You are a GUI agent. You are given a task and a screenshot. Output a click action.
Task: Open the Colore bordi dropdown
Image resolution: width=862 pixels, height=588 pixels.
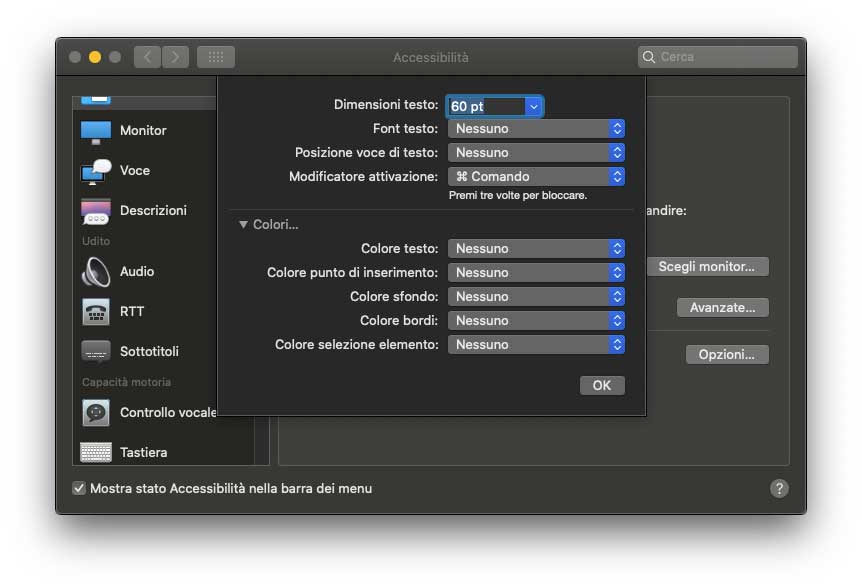coord(536,320)
